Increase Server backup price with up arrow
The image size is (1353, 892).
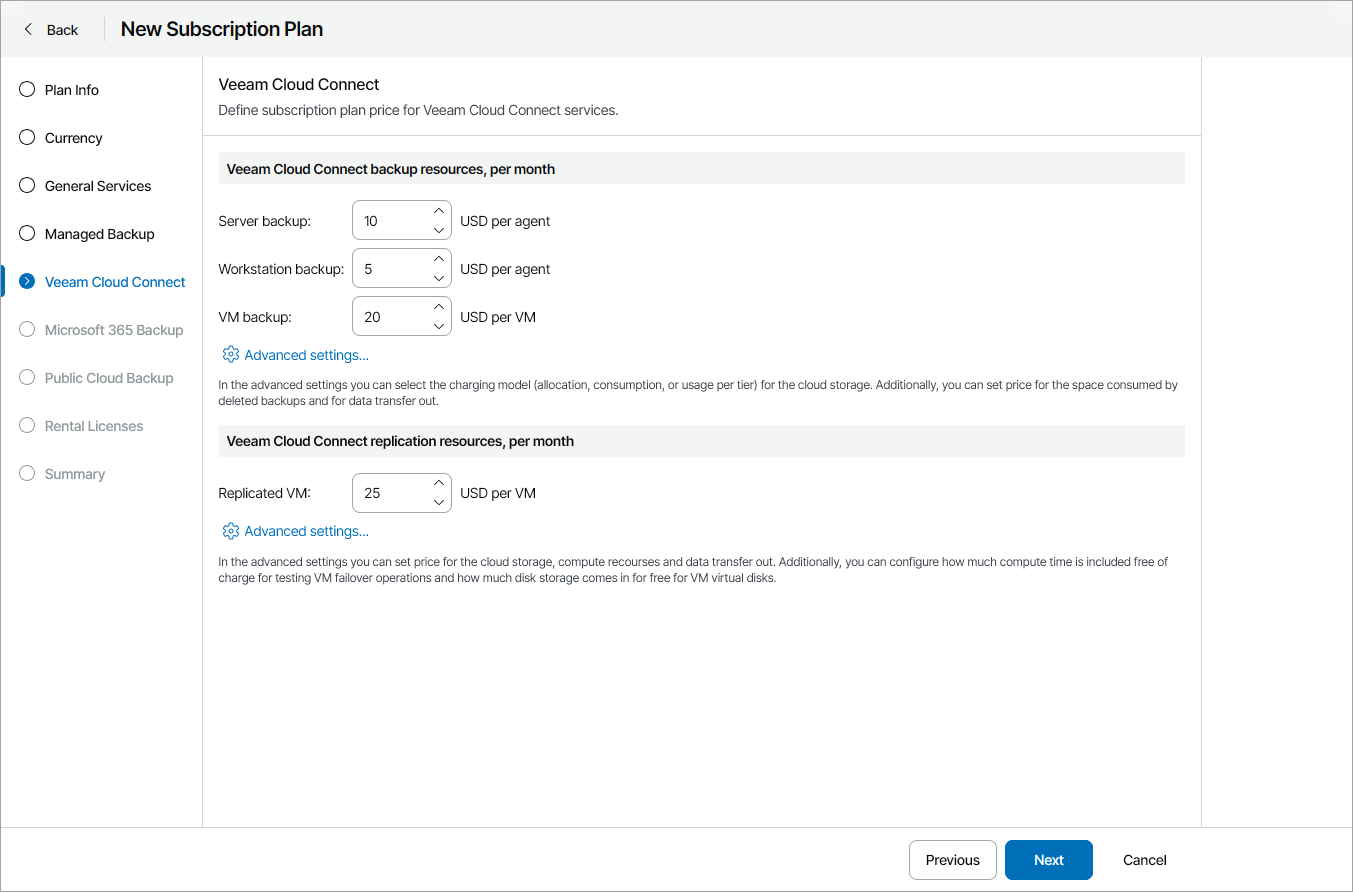pos(439,211)
